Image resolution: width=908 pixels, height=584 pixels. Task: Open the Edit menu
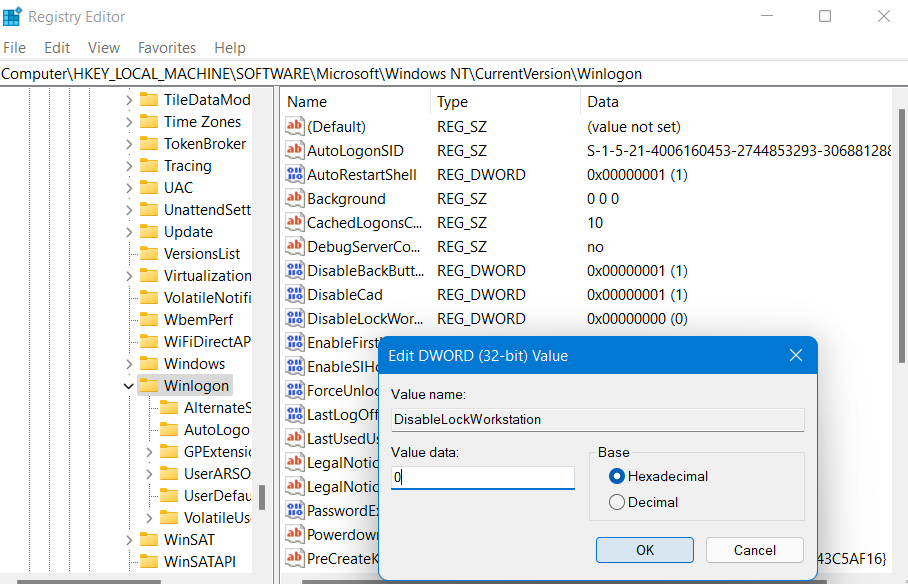click(x=57, y=48)
